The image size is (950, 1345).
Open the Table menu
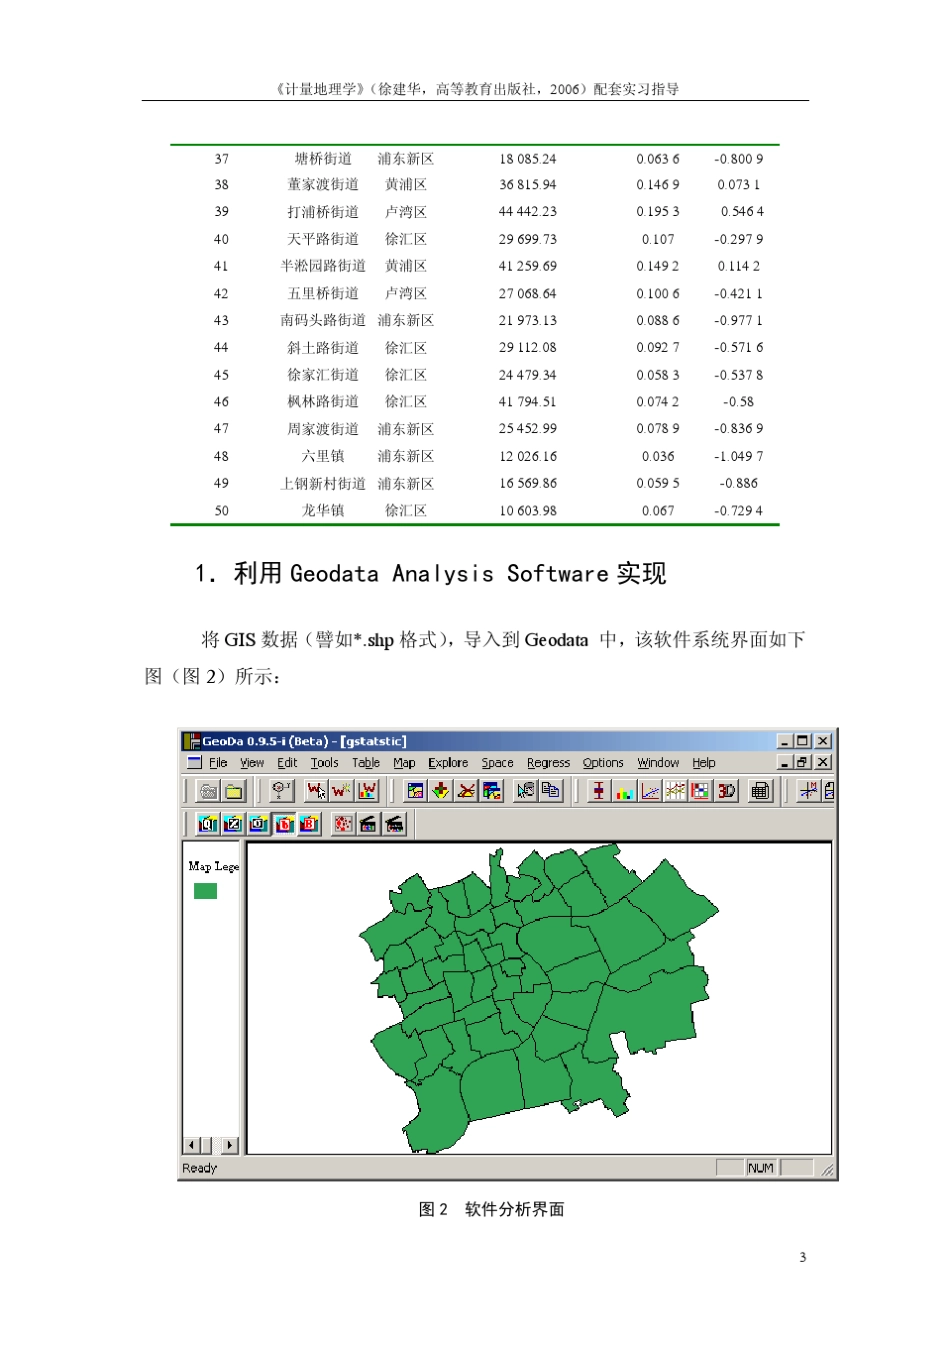(366, 763)
